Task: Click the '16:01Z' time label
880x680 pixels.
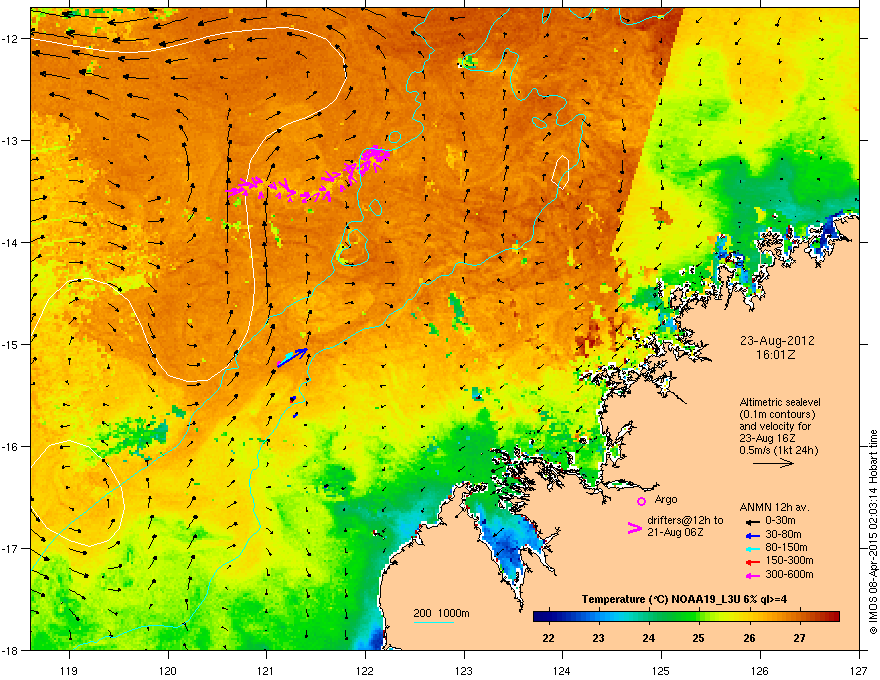Action: [x=776, y=355]
